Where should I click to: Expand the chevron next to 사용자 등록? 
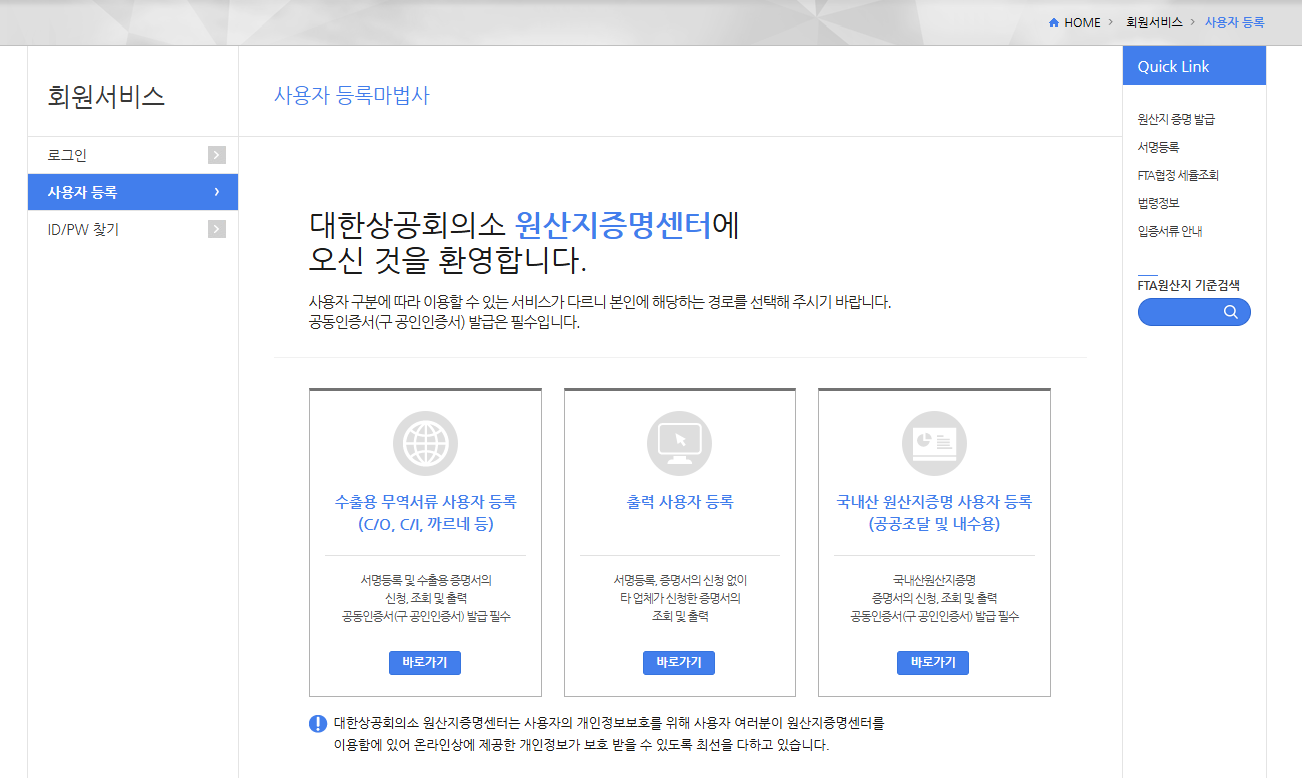click(217, 192)
